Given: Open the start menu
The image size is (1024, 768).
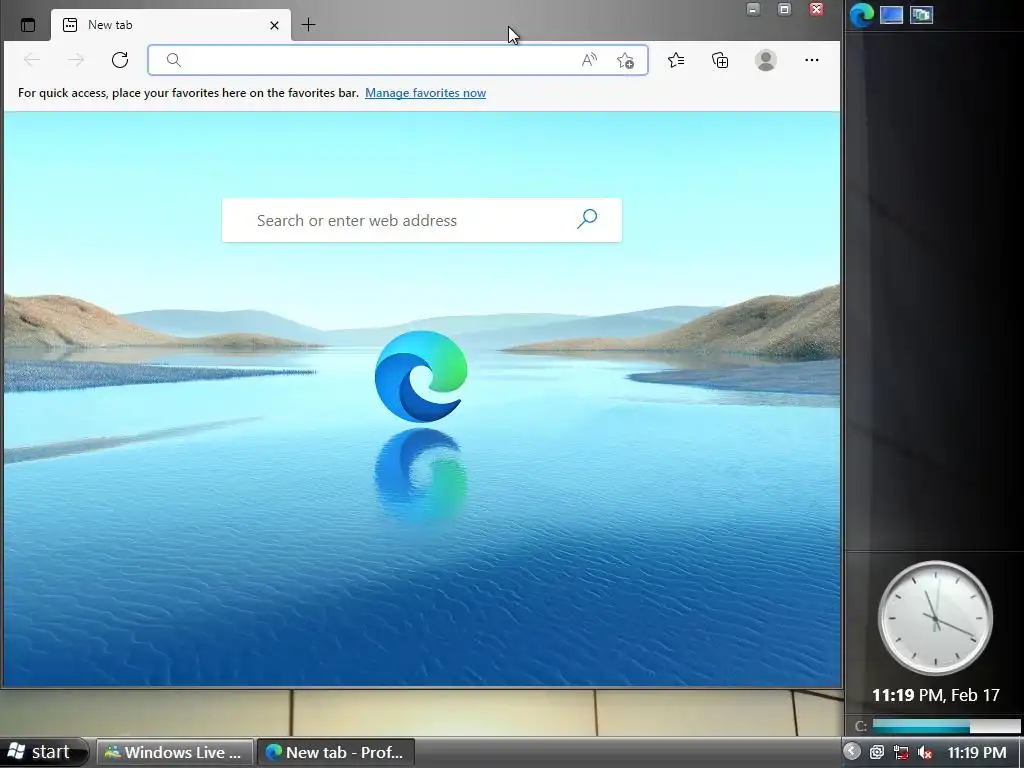Looking at the screenshot, I should coord(43,752).
